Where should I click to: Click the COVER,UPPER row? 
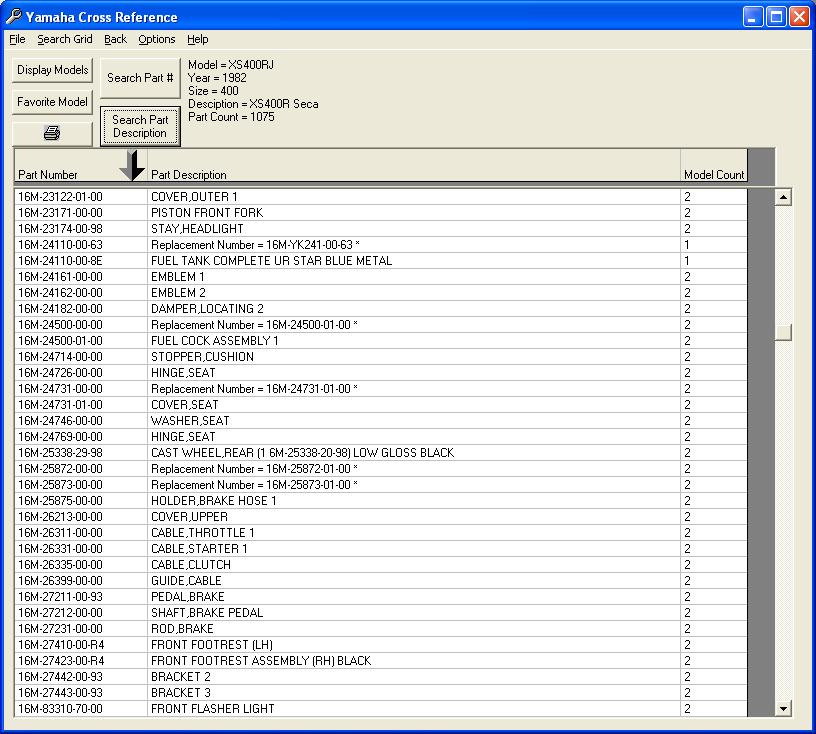pyautogui.click(x=380, y=516)
